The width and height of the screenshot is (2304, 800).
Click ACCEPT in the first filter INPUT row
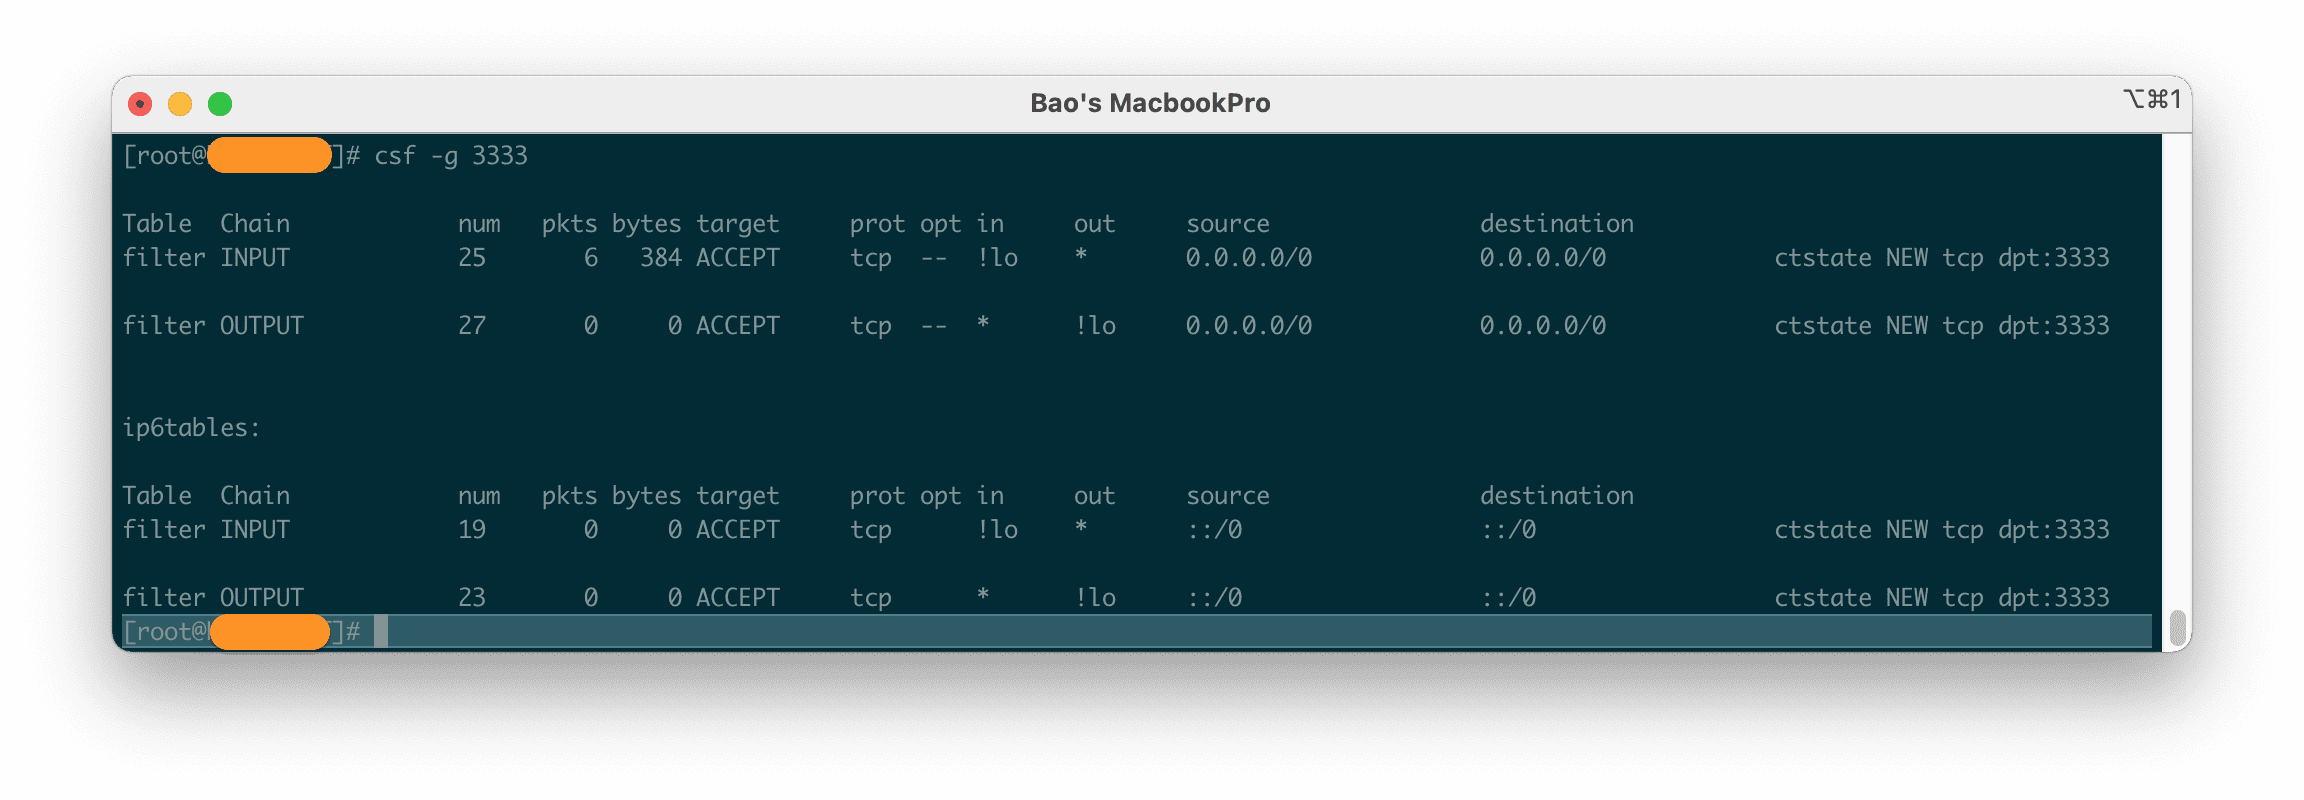tap(737, 258)
